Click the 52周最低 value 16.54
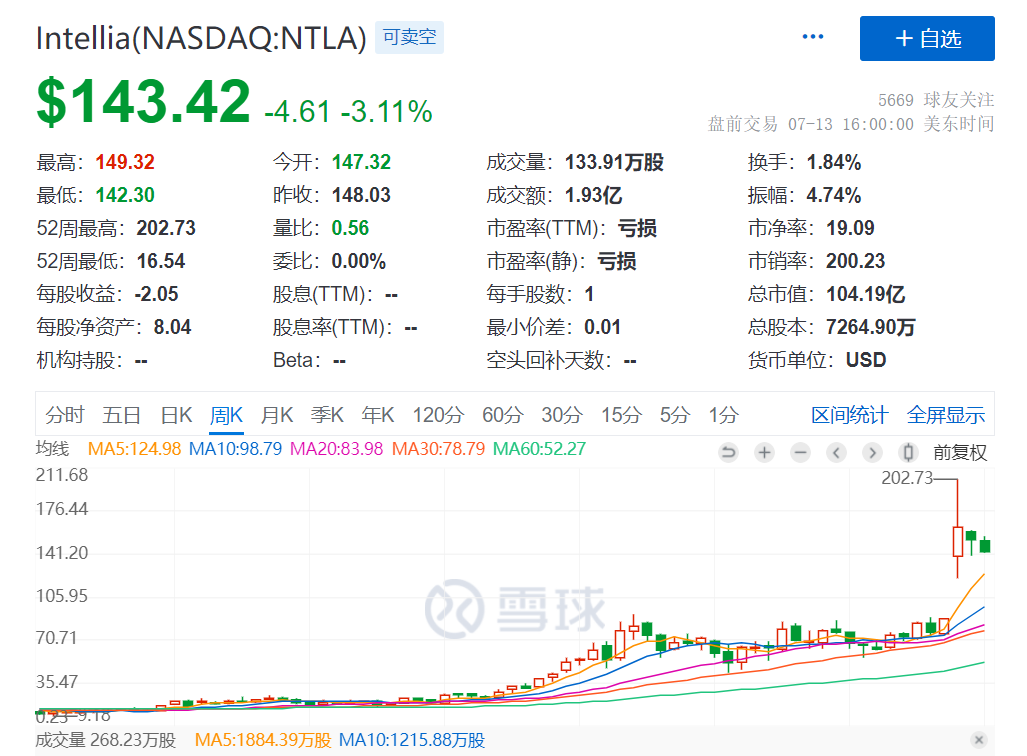 161,261
